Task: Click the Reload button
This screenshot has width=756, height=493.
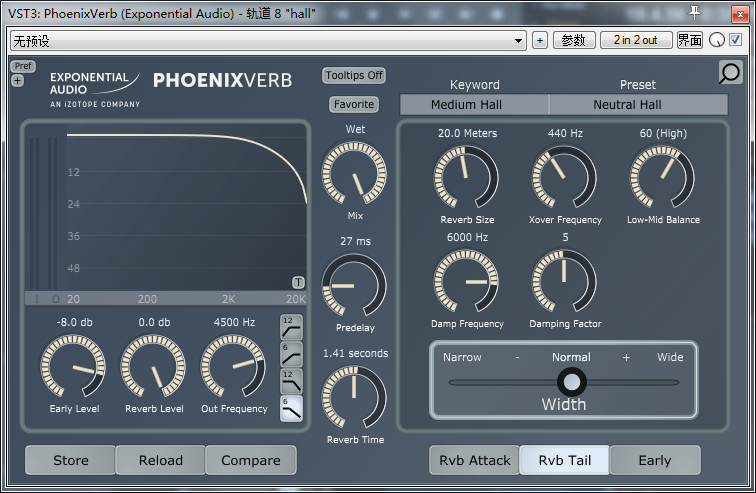Action: 161,460
